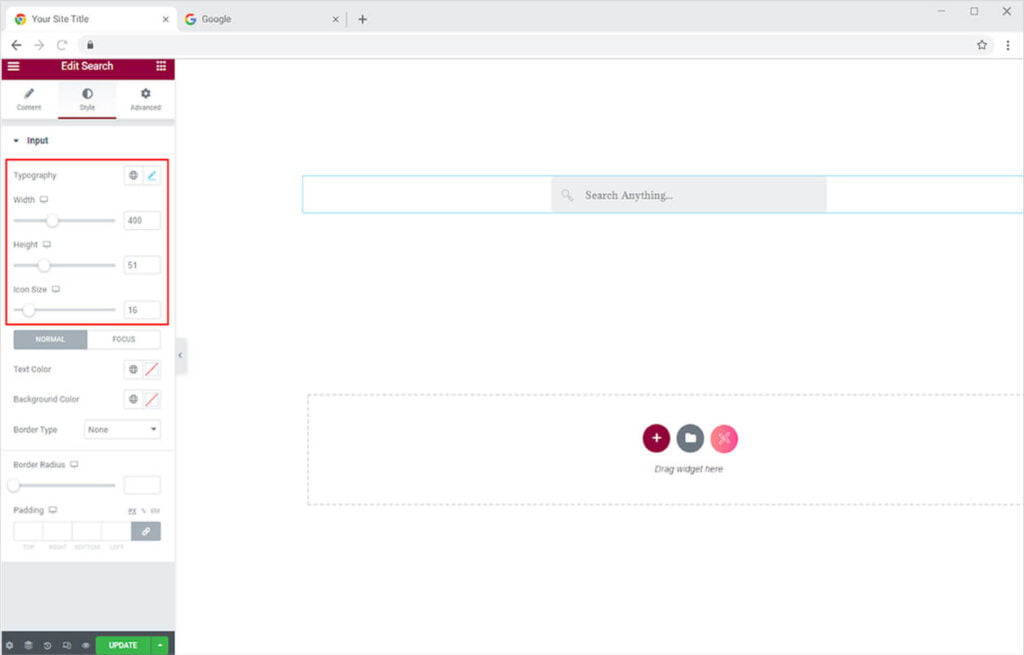Click the Typography global globe icon
The height and width of the screenshot is (655, 1024).
[x=133, y=175]
